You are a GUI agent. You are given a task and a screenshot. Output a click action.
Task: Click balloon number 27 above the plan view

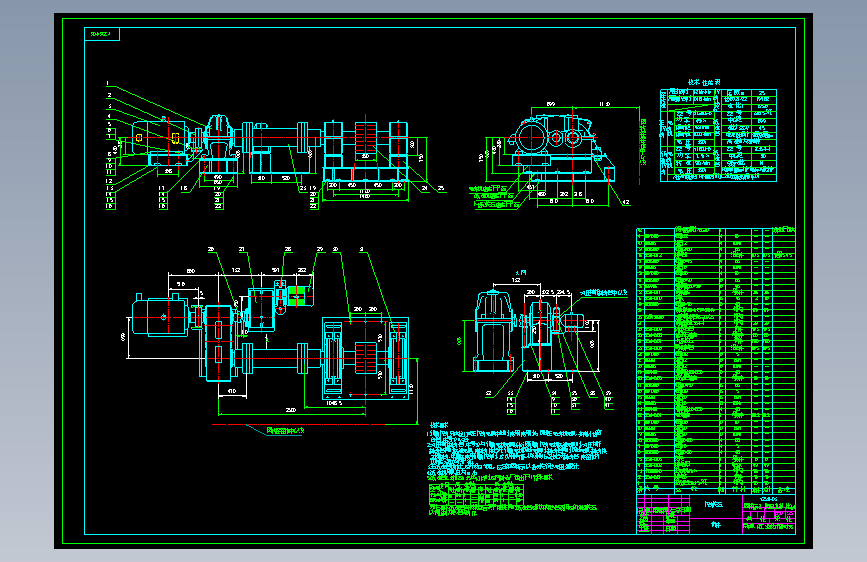tap(242, 249)
